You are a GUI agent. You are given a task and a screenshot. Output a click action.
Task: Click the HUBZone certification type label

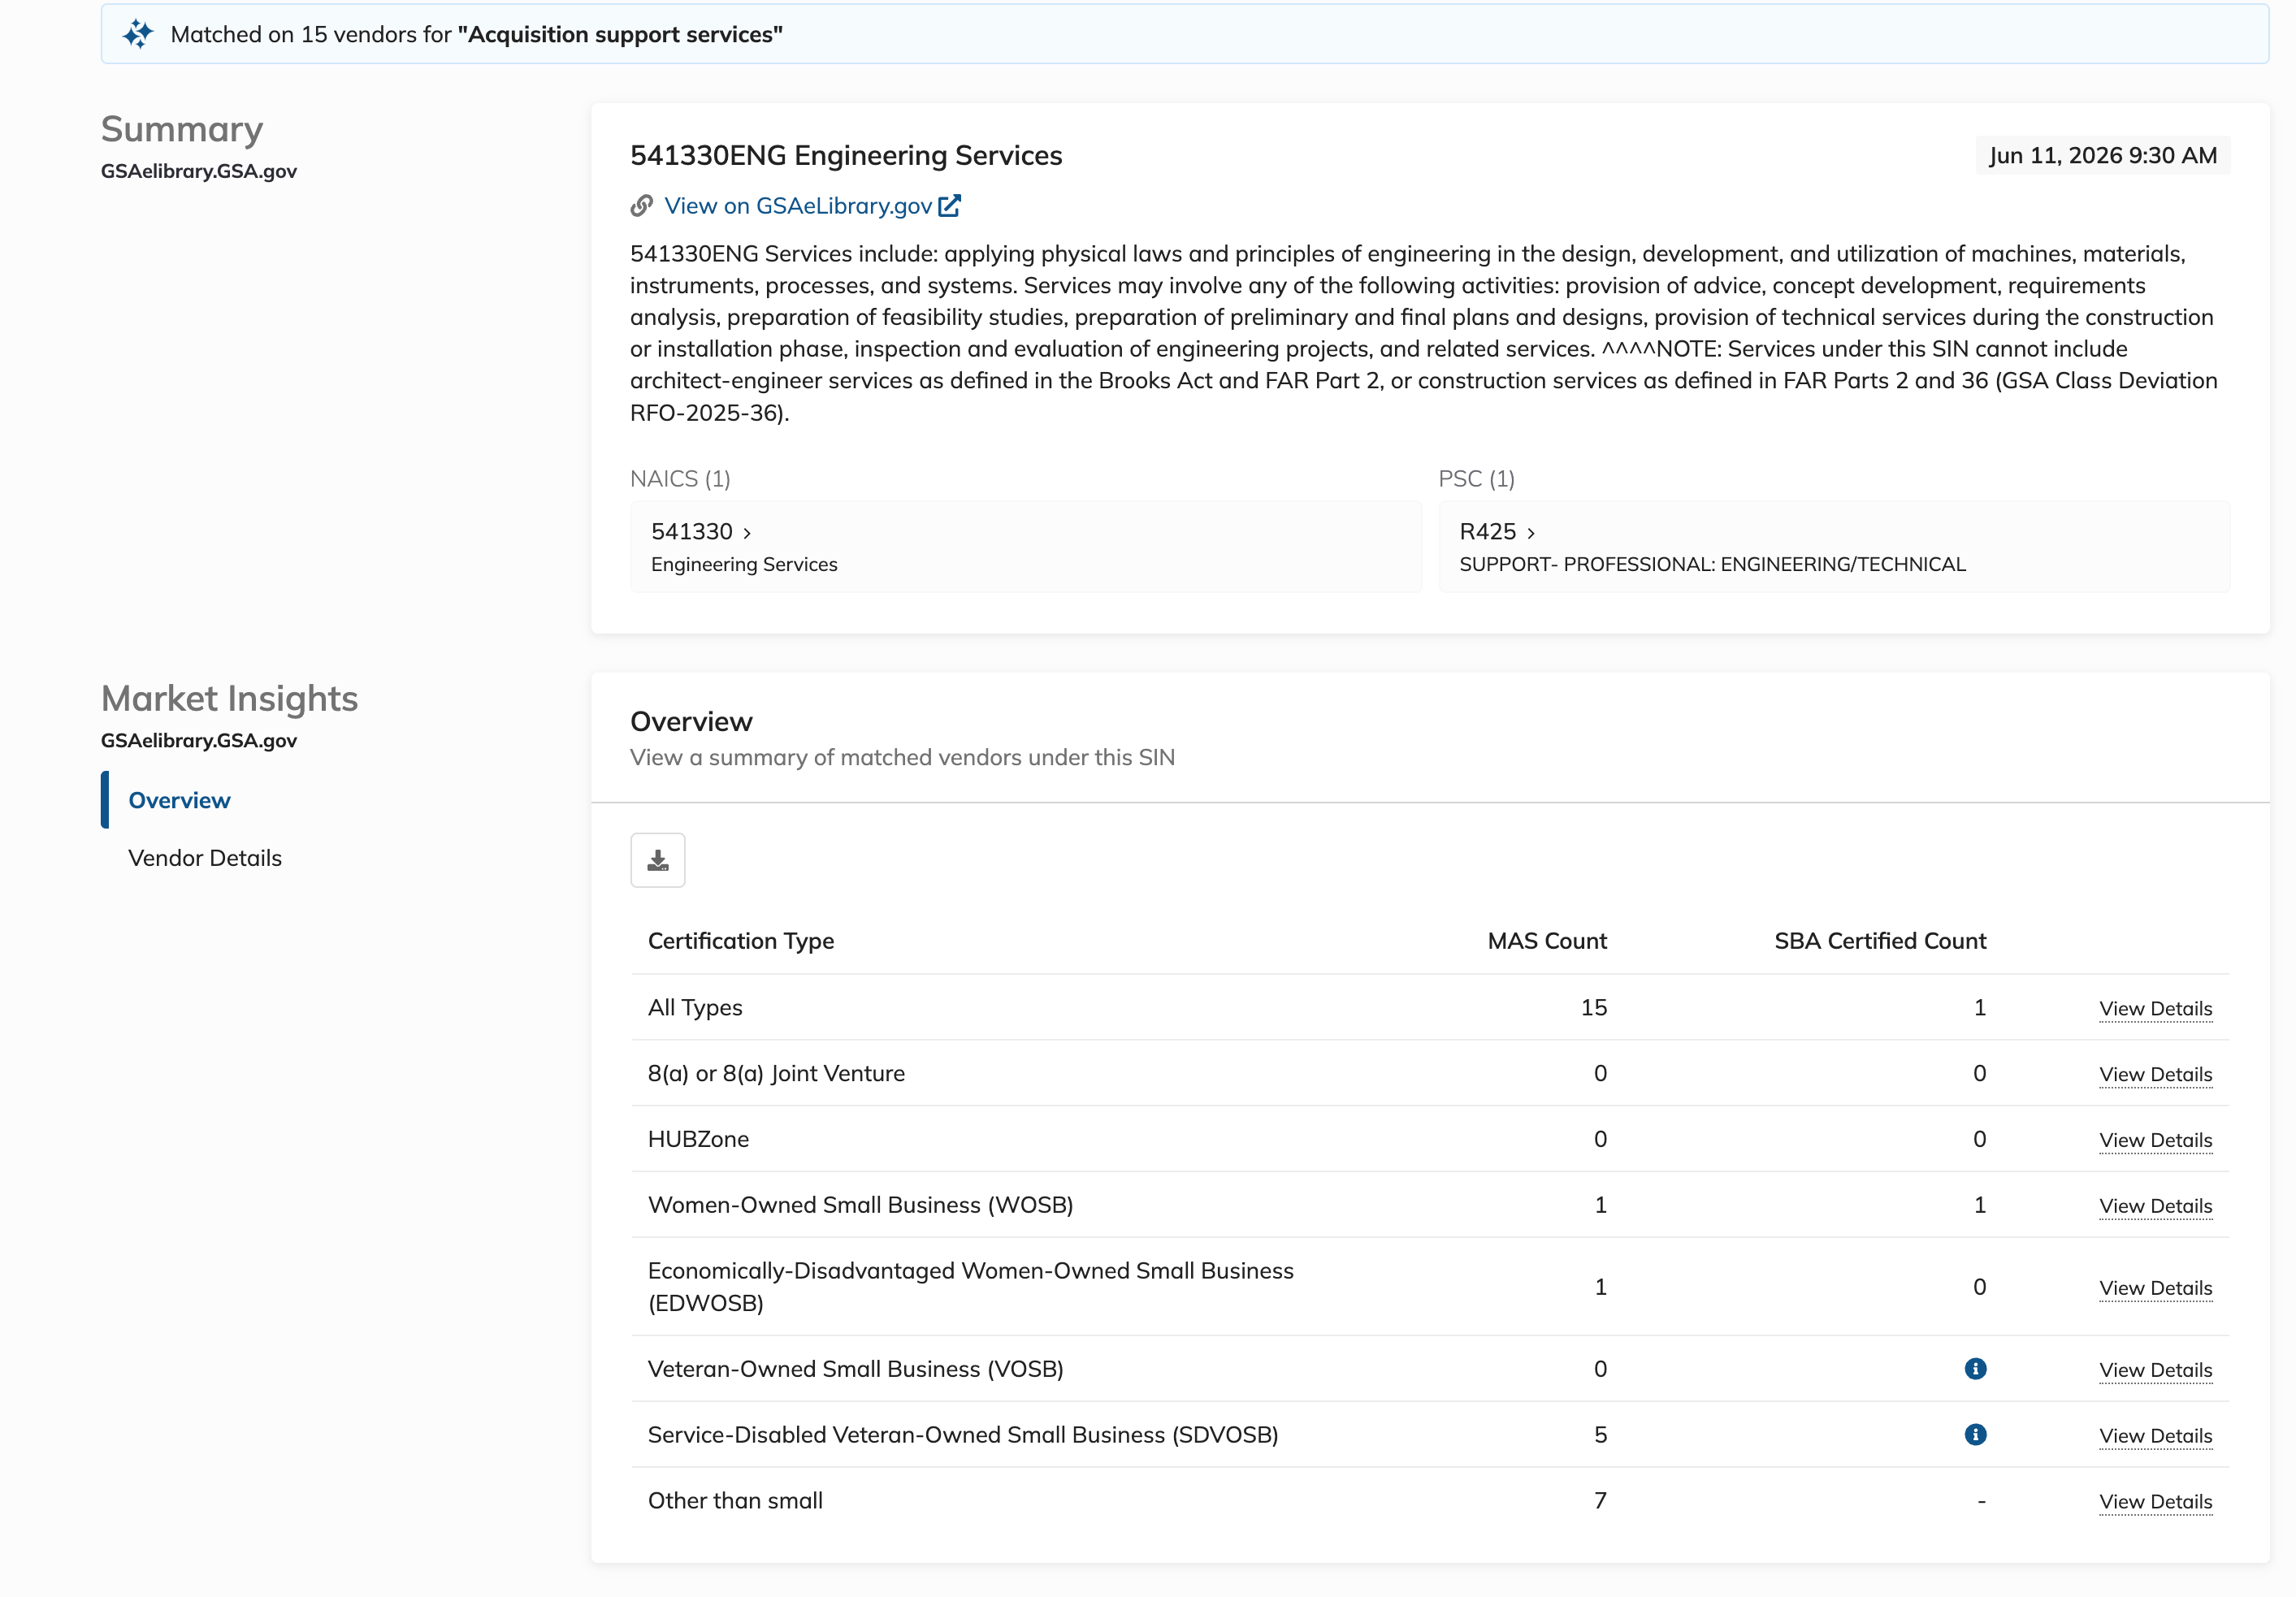point(698,1139)
